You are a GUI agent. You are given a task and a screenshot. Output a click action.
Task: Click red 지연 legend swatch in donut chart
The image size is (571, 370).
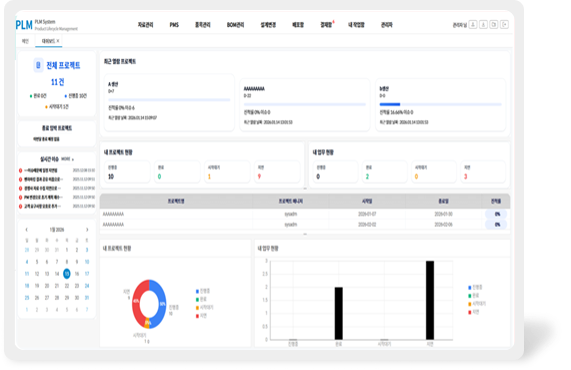(197, 316)
